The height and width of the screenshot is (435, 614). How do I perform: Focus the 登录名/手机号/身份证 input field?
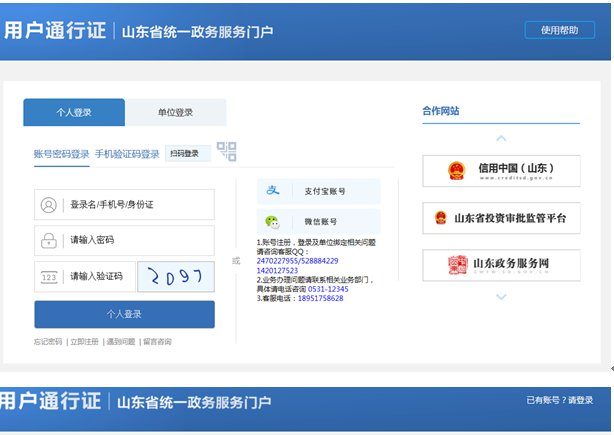(135, 205)
